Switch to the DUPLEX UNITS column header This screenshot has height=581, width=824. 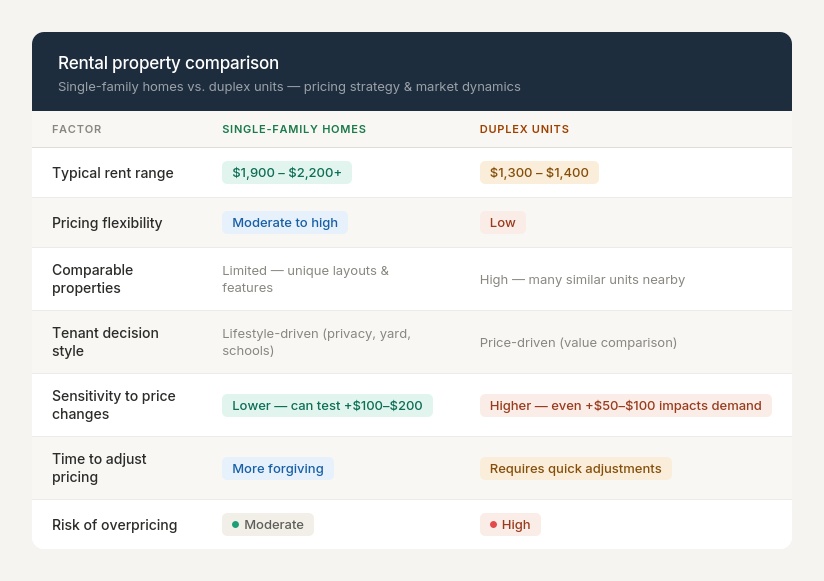tap(524, 129)
